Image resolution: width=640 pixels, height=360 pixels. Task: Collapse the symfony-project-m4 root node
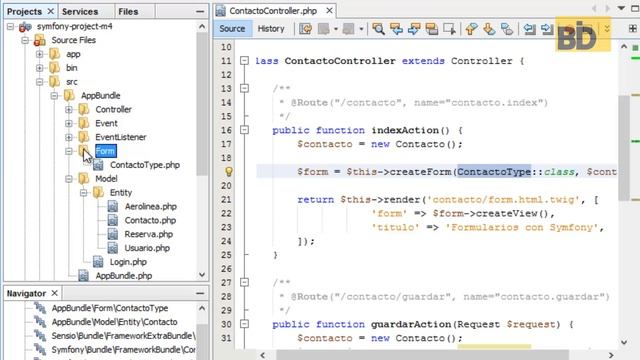point(10,27)
